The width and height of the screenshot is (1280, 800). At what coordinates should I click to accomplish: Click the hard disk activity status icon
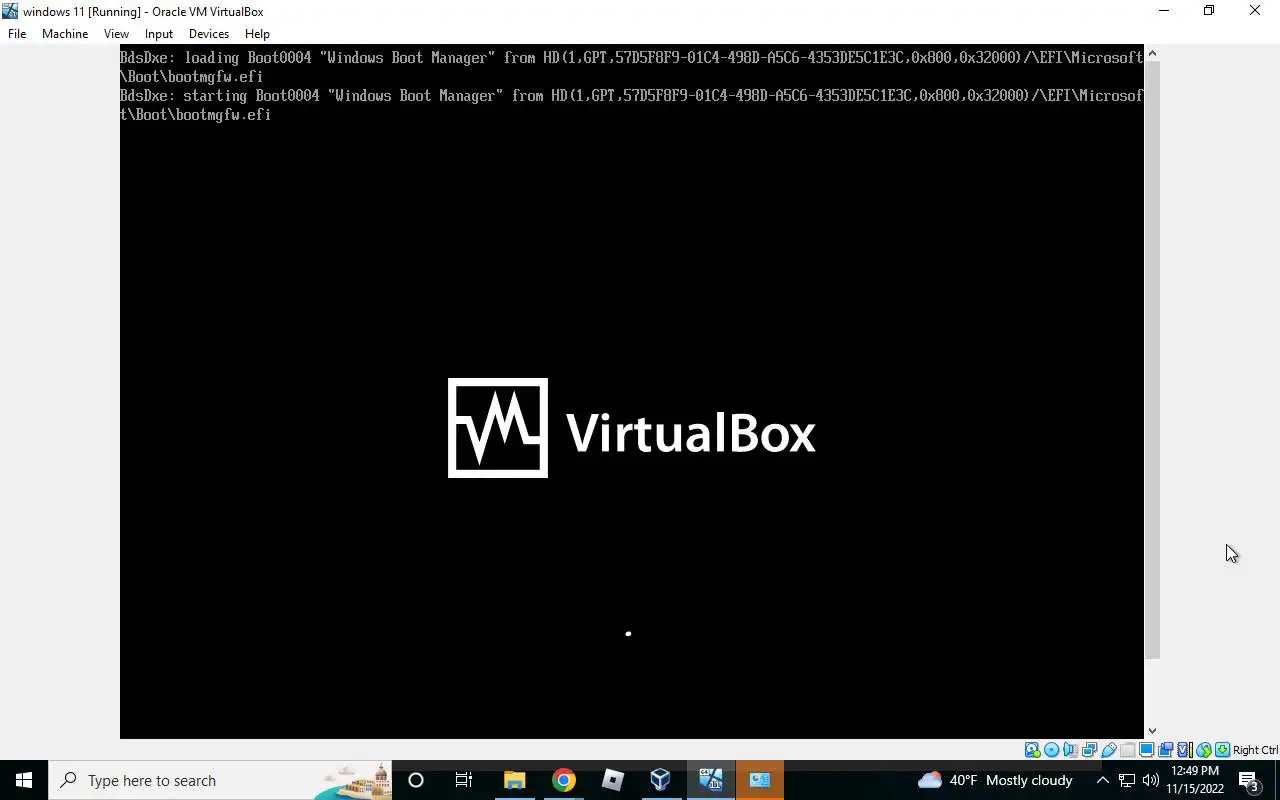pos(1032,750)
